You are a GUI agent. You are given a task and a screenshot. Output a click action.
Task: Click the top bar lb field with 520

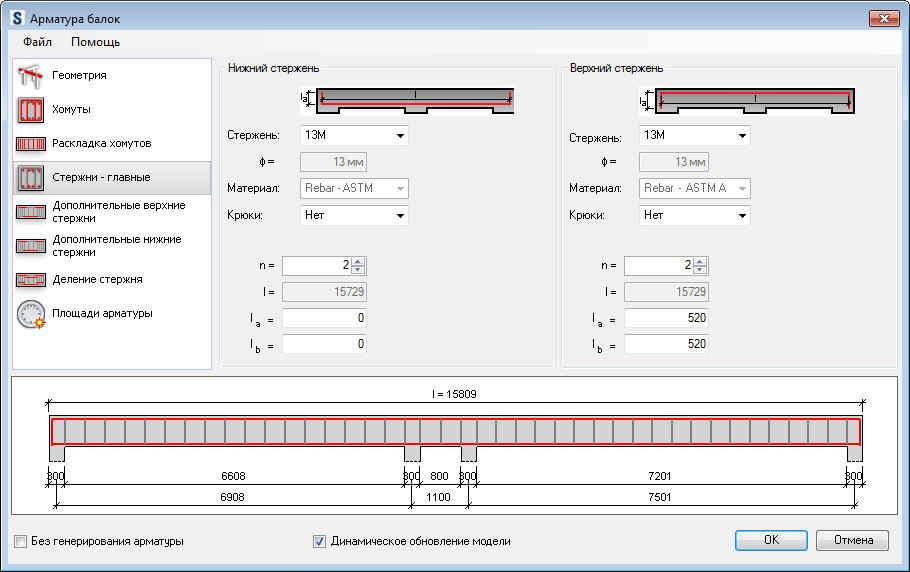pos(666,345)
